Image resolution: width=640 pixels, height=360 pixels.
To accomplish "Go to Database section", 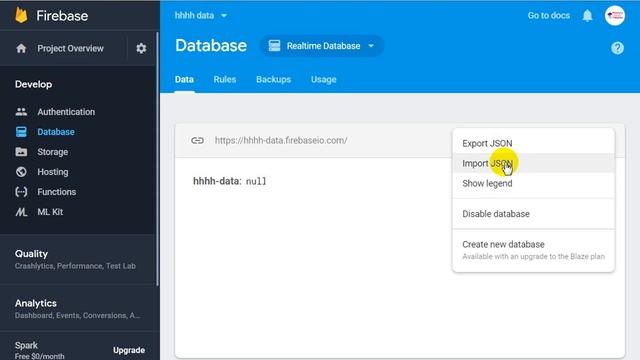I will [x=56, y=132].
